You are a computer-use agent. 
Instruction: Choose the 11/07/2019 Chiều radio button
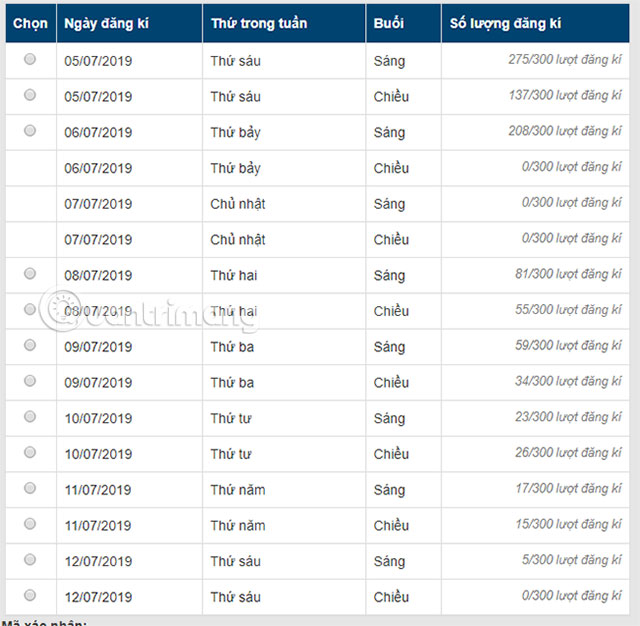pyautogui.click(x=30, y=524)
